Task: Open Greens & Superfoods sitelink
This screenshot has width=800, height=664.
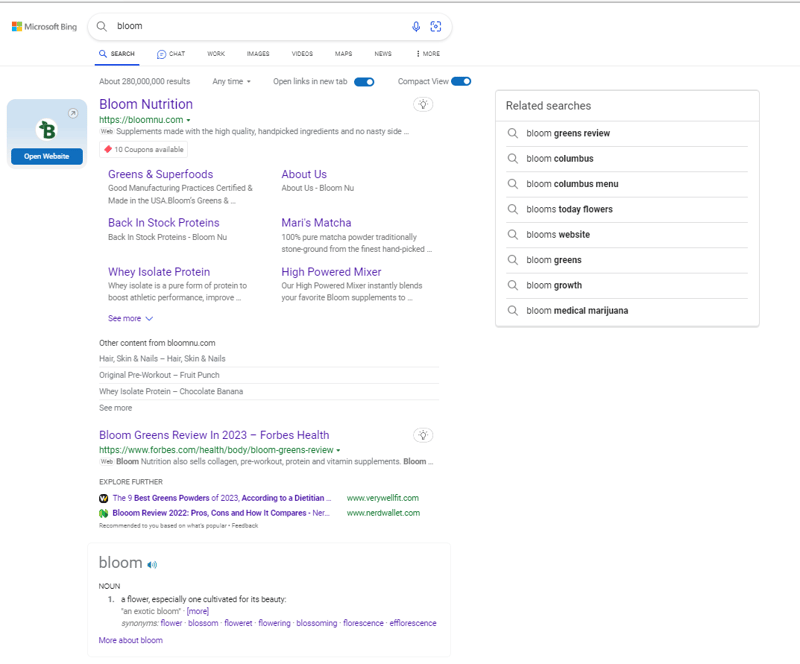Action: tap(161, 174)
